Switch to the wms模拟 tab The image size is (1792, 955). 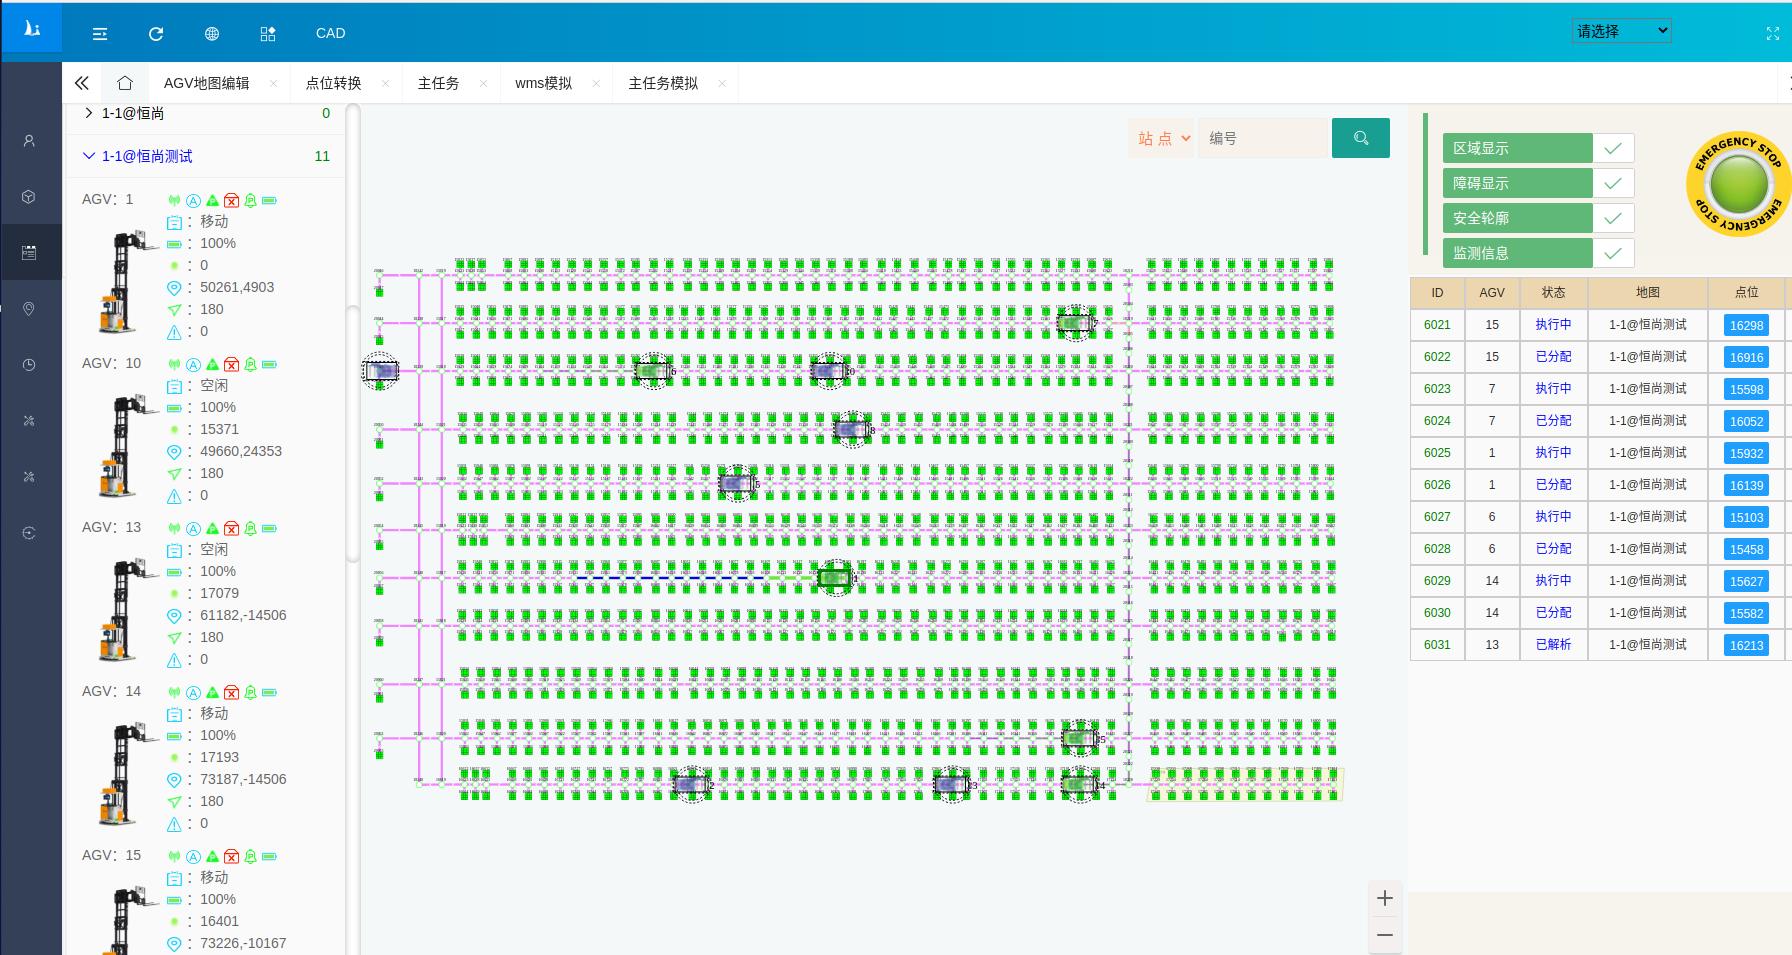click(543, 83)
